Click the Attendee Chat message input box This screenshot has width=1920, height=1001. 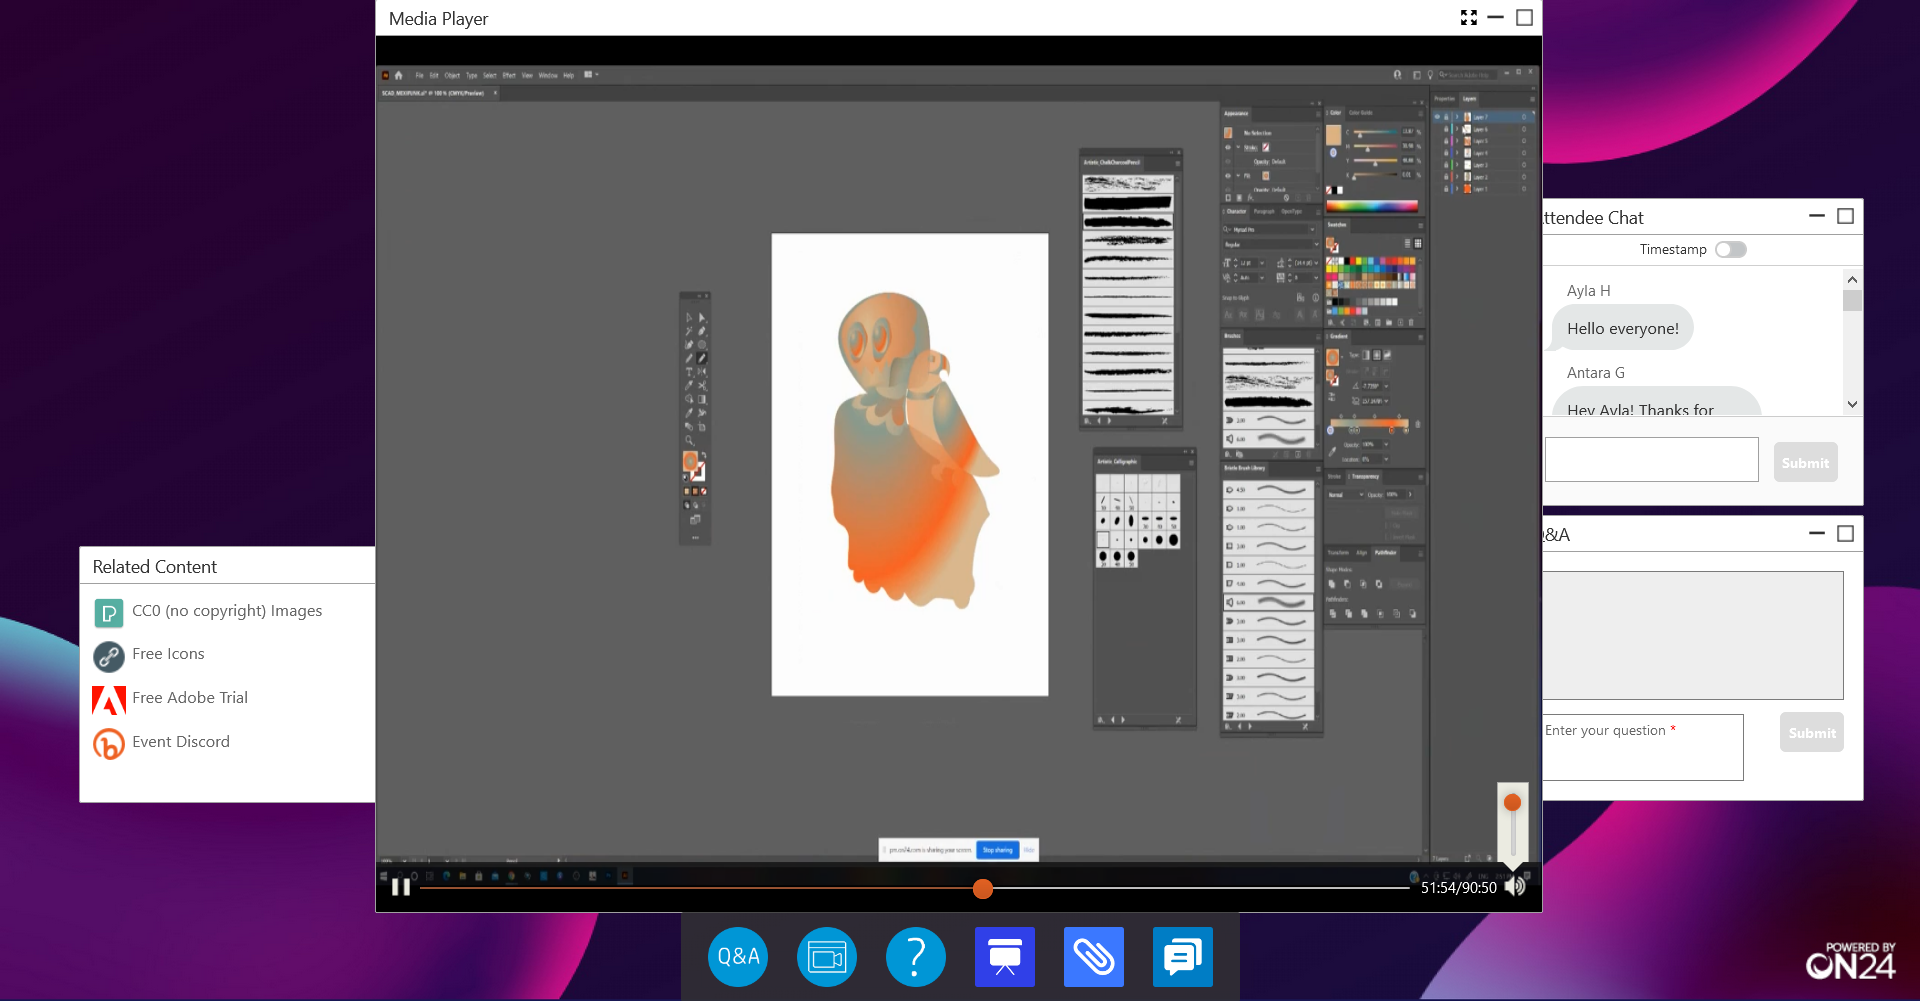(1651, 460)
